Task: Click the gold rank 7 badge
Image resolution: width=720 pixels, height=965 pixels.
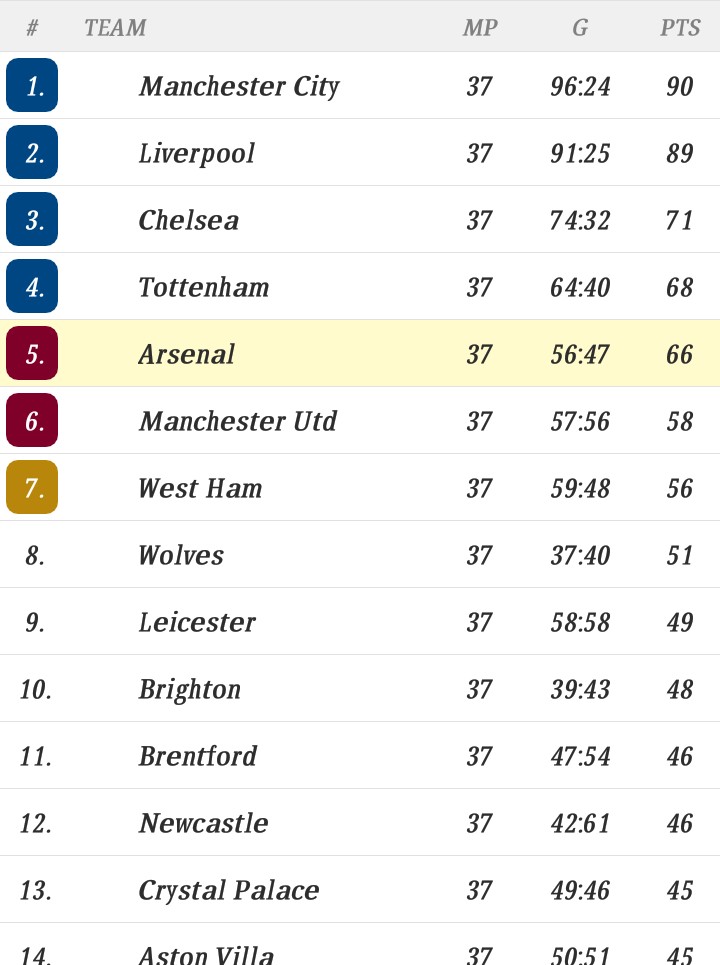Action: tap(32, 488)
